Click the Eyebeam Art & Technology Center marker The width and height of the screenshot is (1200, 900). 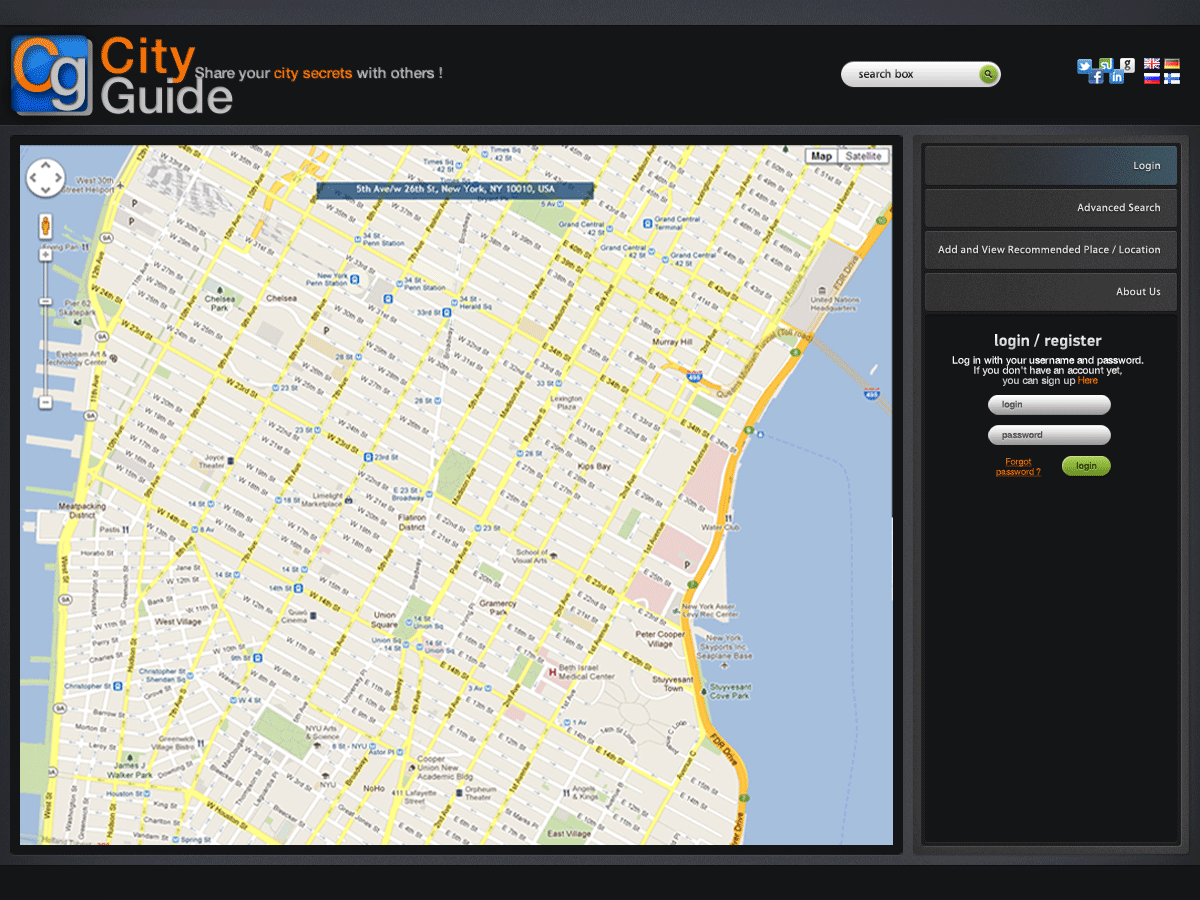point(113,357)
